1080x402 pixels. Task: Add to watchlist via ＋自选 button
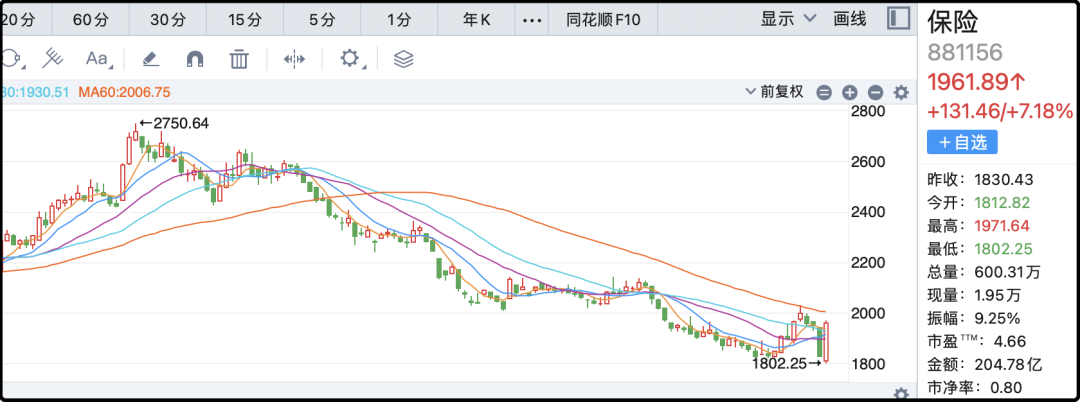(x=962, y=142)
